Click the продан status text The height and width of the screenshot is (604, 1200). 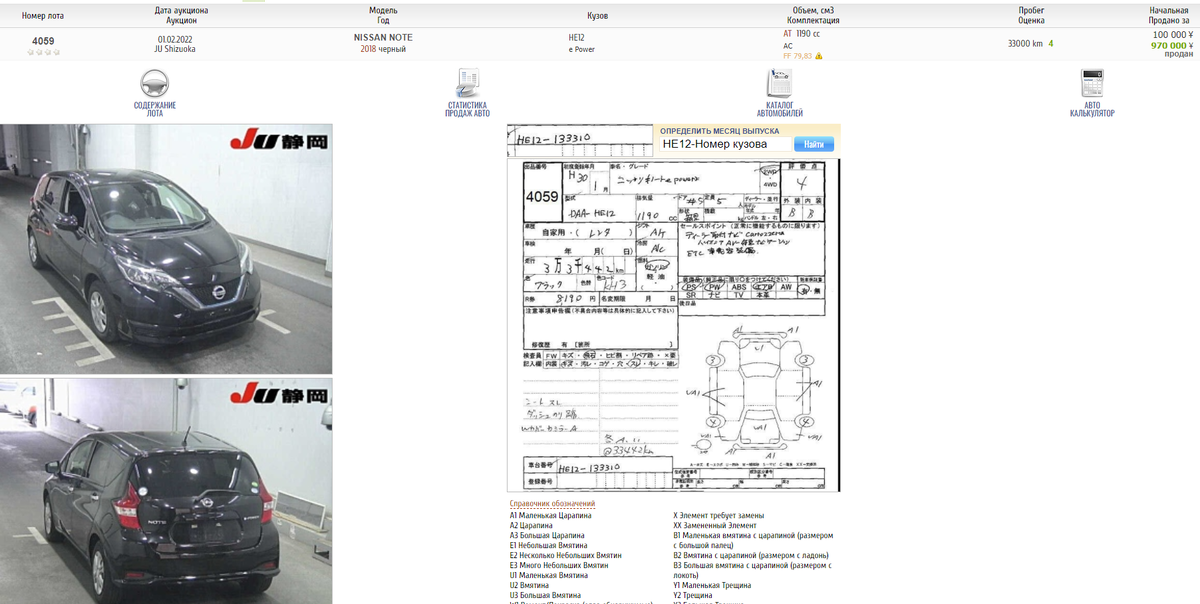(1179, 55)
